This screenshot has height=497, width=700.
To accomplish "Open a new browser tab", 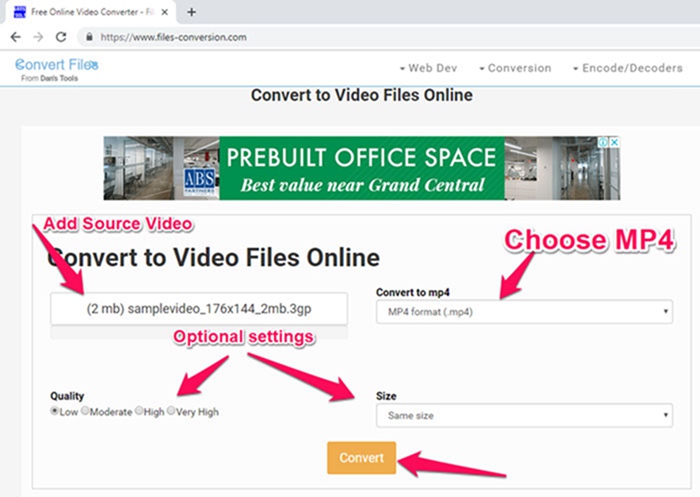I will pyautogui.click(x=191, y=12).
